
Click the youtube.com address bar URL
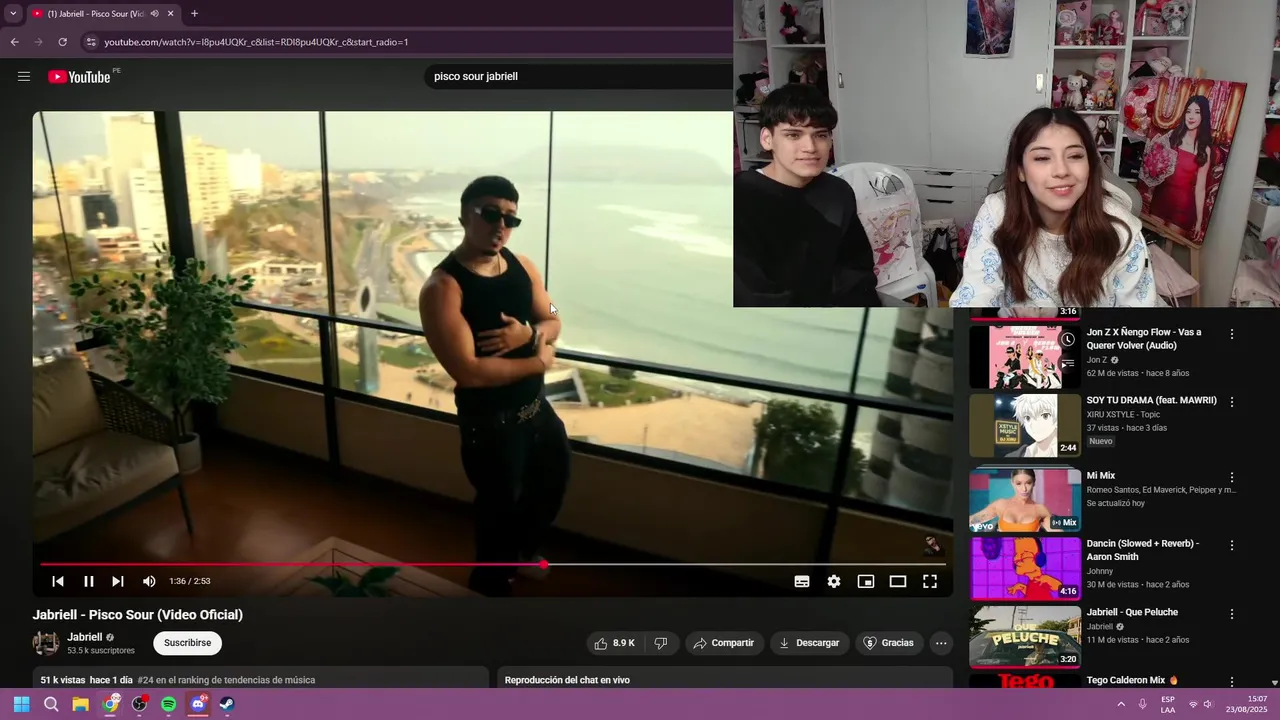click(x=256, y=42)
